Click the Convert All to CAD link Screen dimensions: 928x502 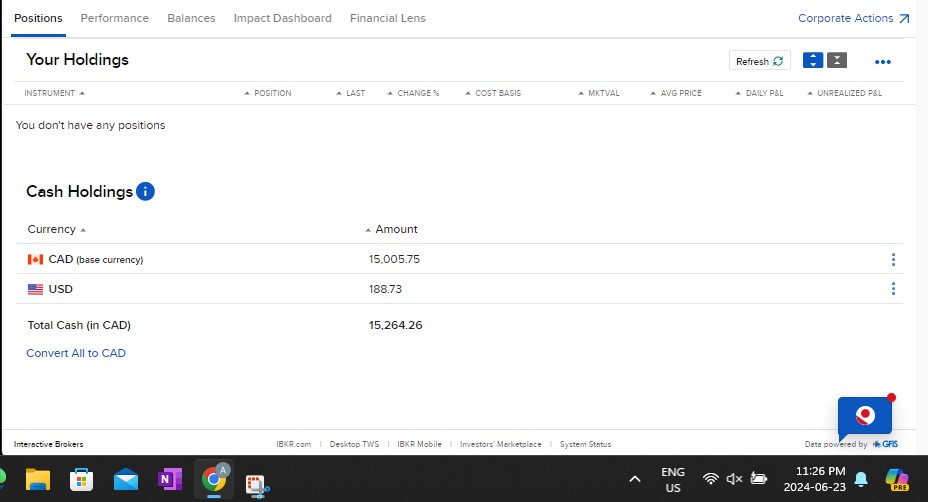(76, 353)
